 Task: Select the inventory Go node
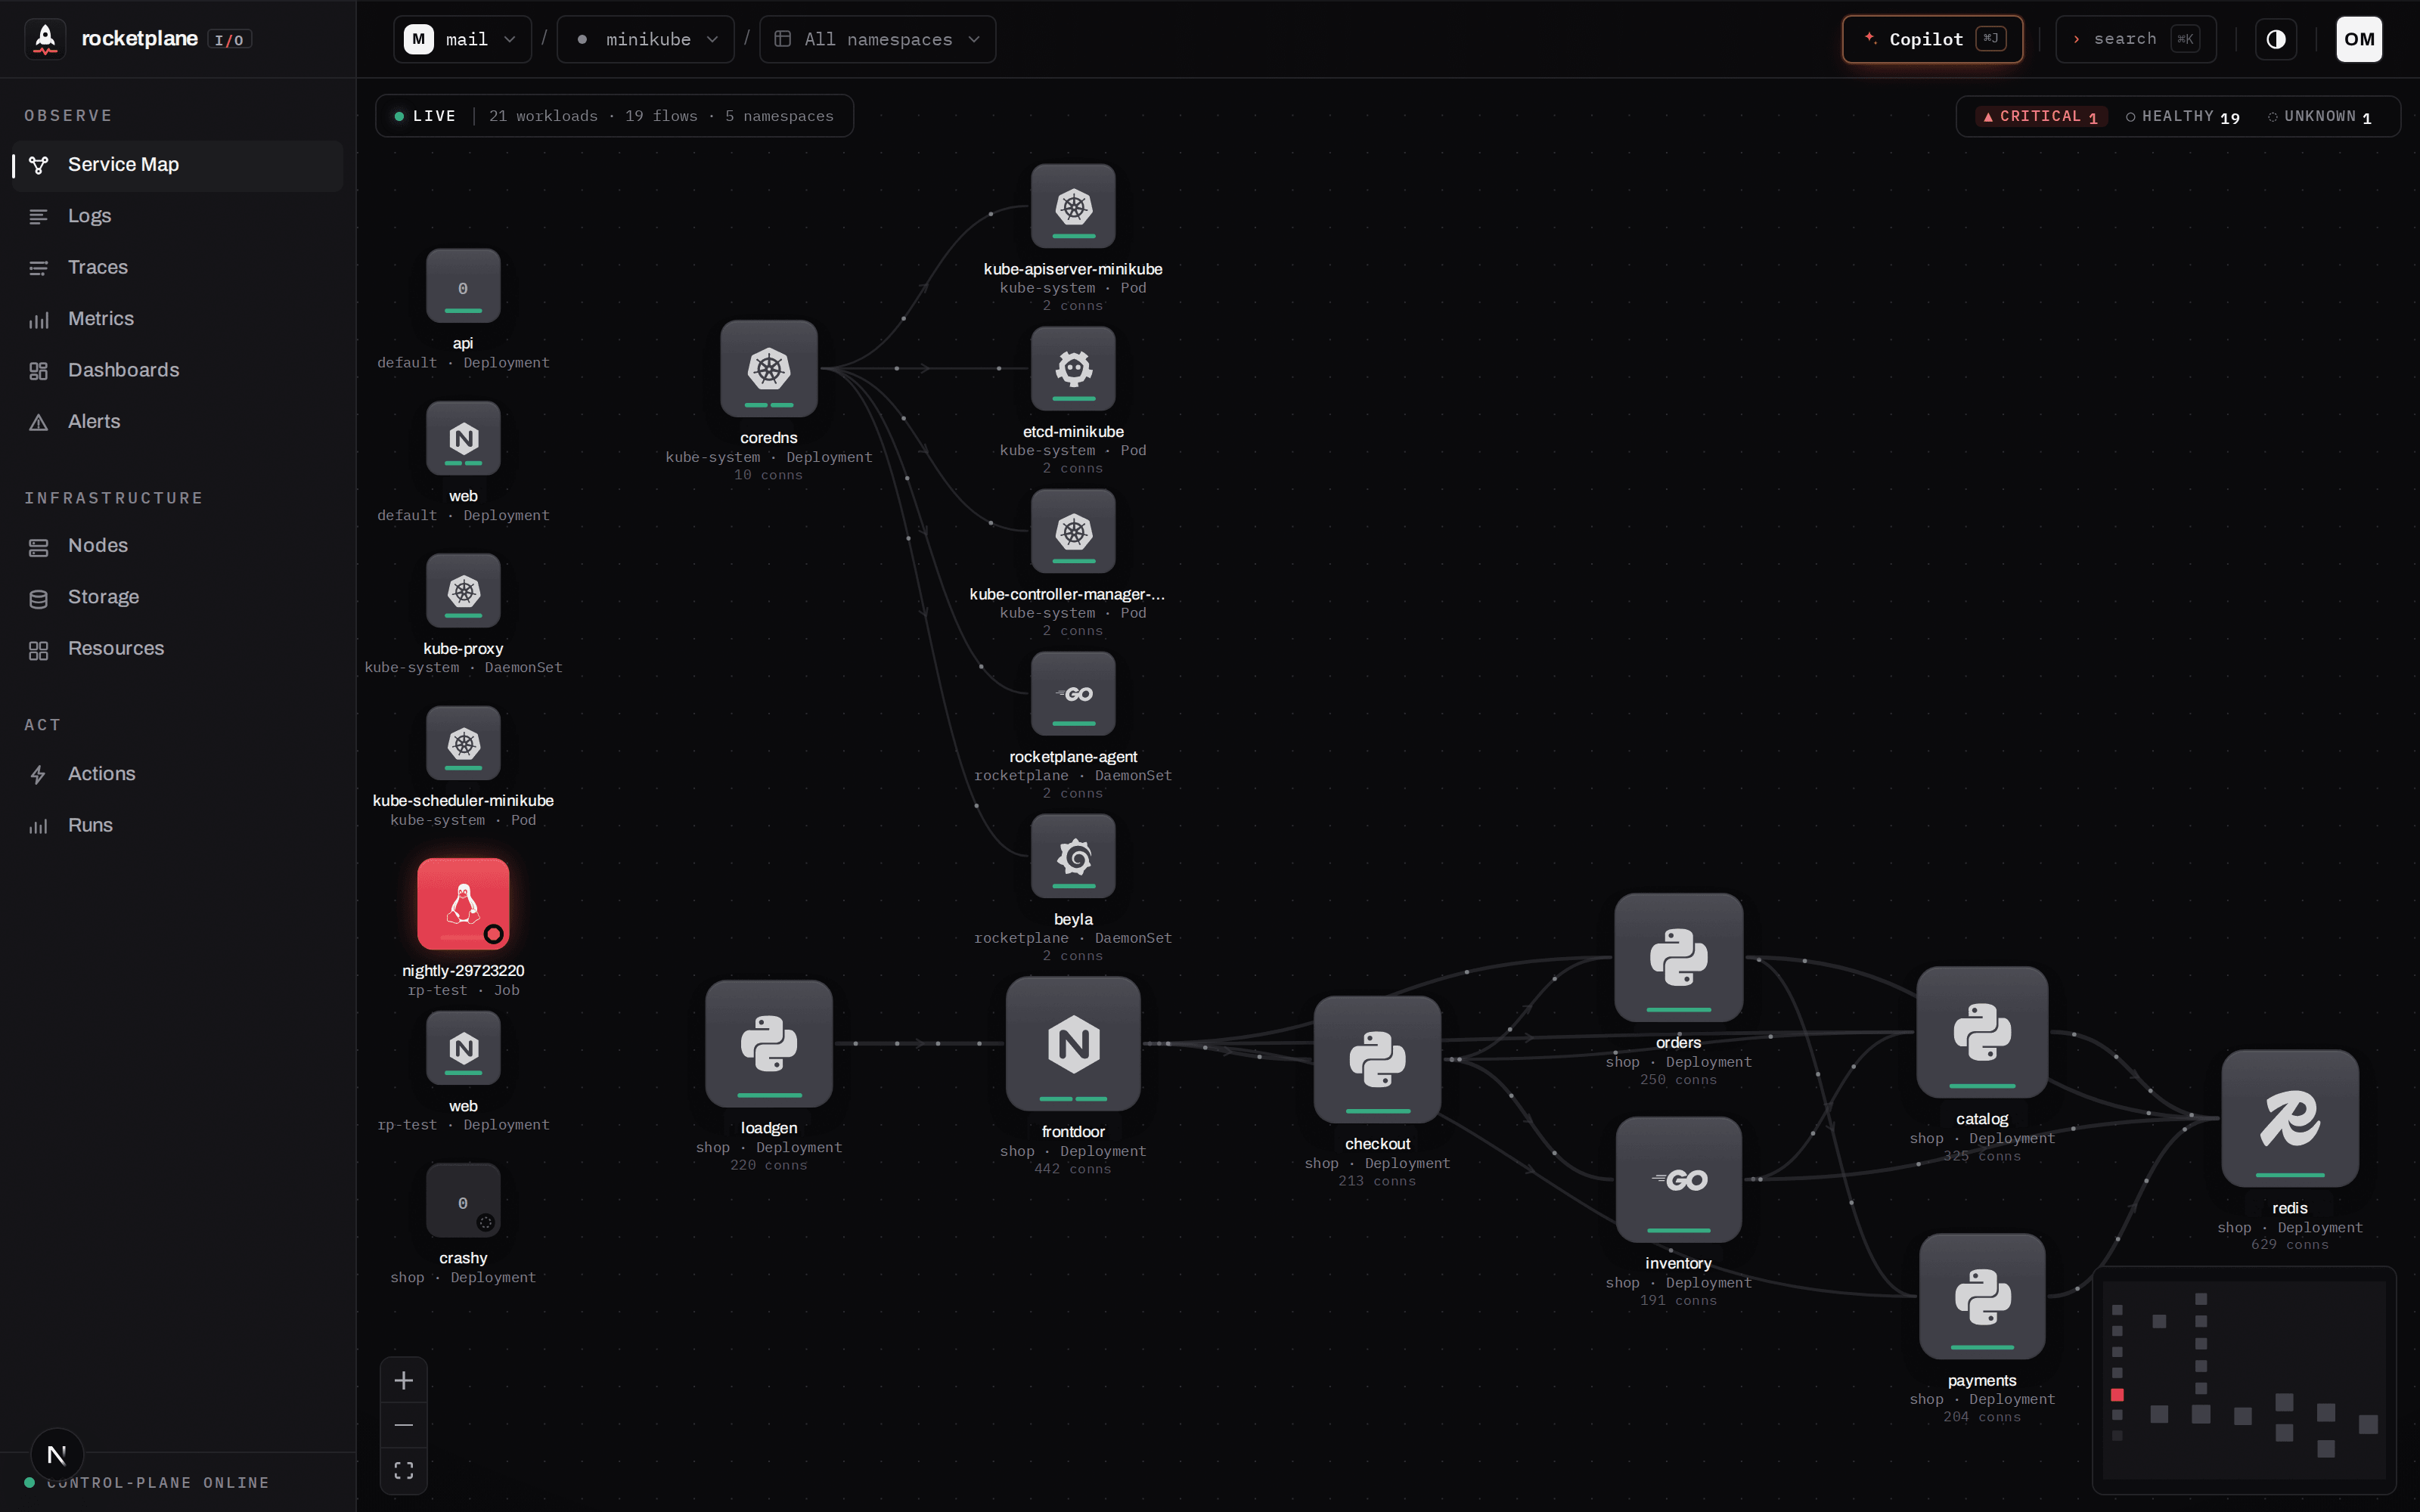(1678, 1180)
